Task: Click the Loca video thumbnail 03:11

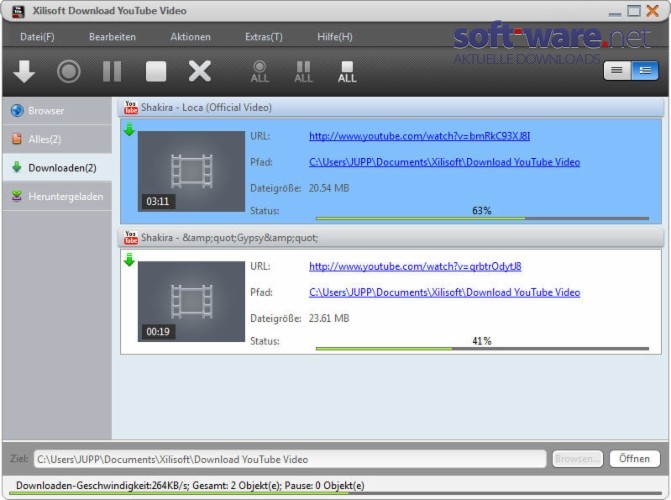Action: (191, 171)
